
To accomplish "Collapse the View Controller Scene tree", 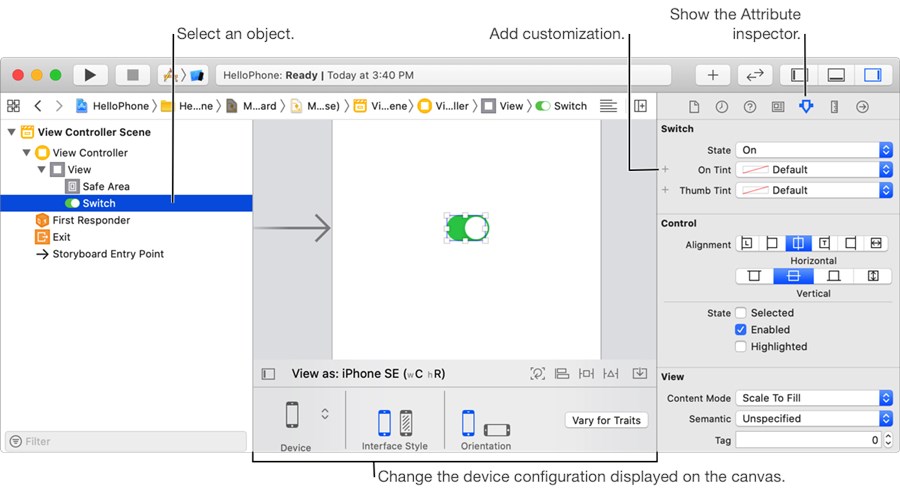I will tap(12, 132).
